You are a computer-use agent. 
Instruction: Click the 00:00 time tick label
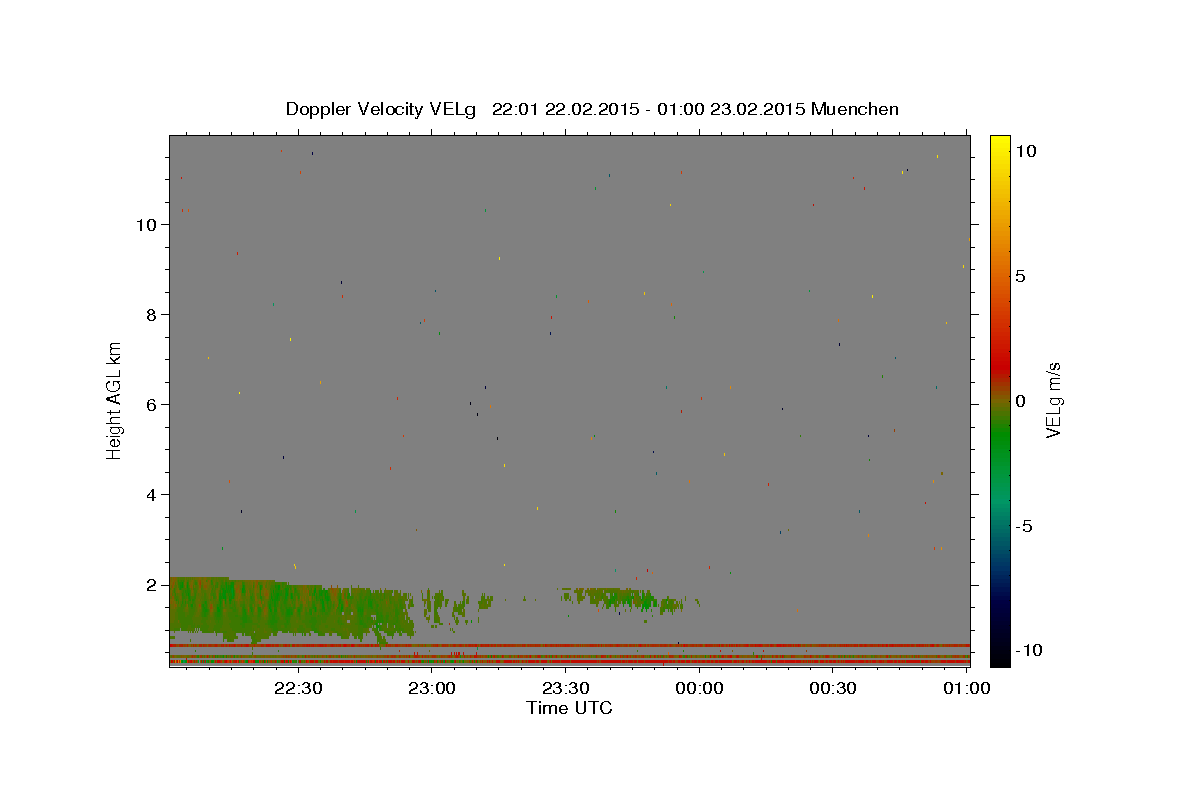699,688
